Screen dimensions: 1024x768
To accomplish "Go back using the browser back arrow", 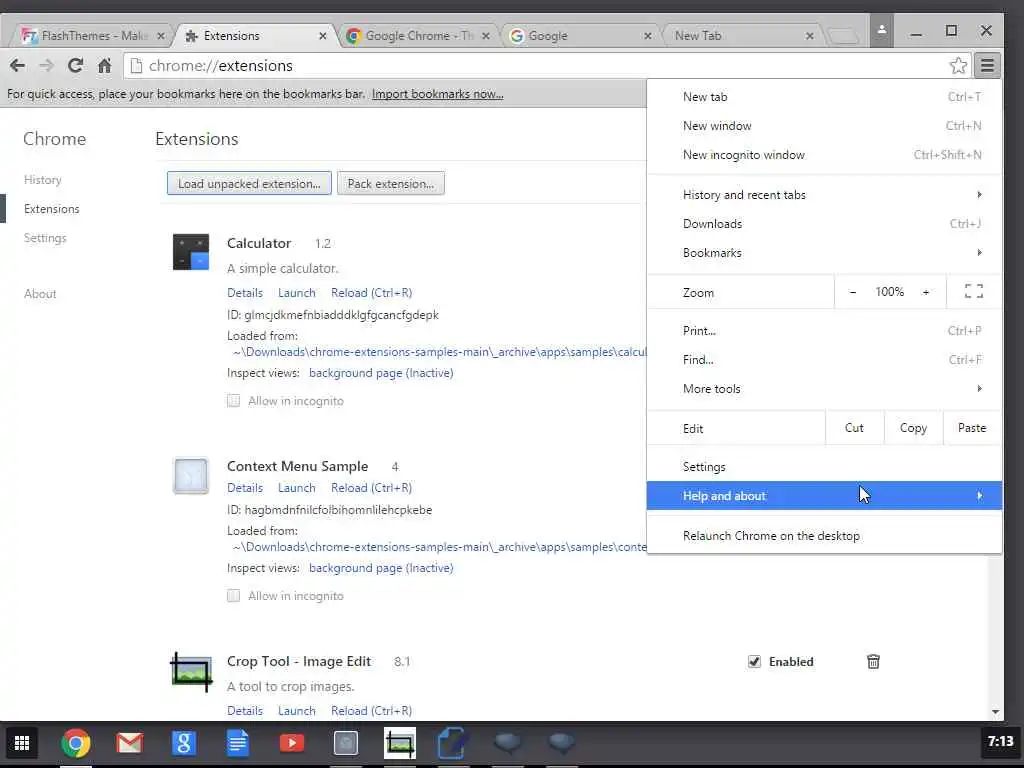I will click(x=18, y=65).
